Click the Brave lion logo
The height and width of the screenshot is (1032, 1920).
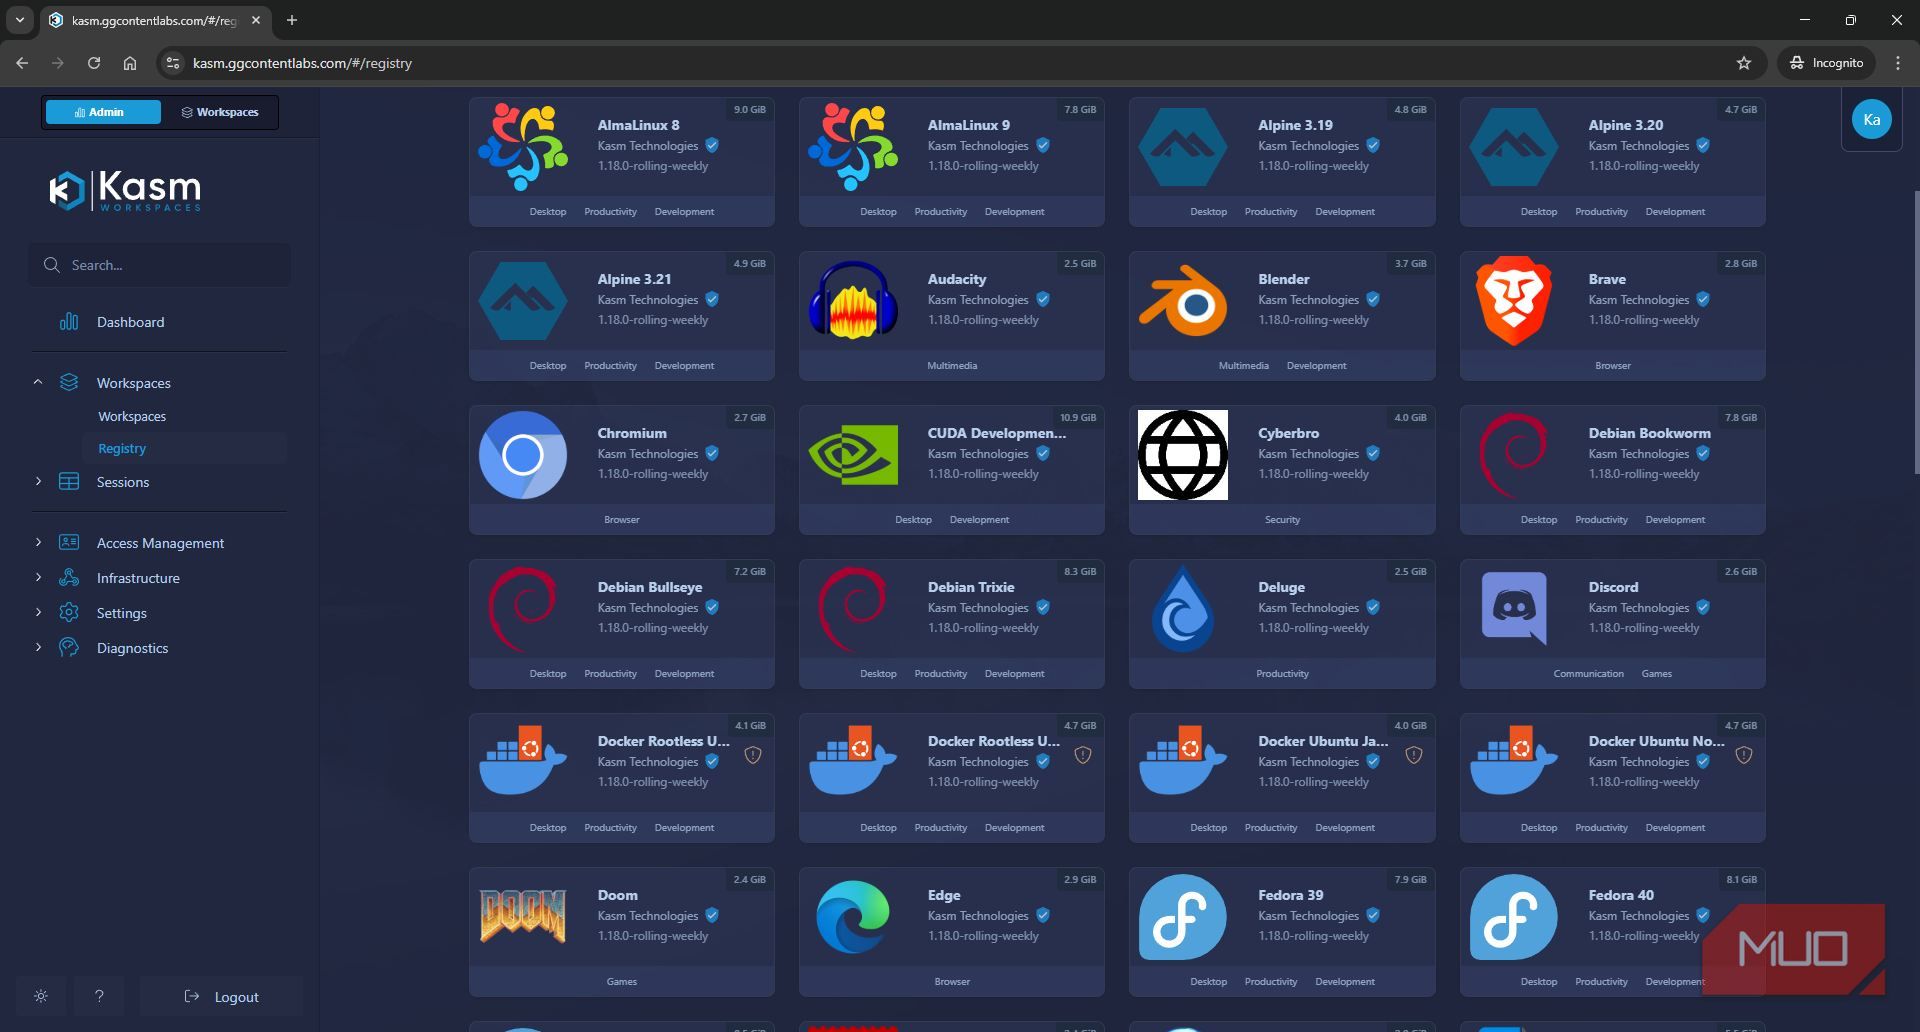pos(1513,301)
